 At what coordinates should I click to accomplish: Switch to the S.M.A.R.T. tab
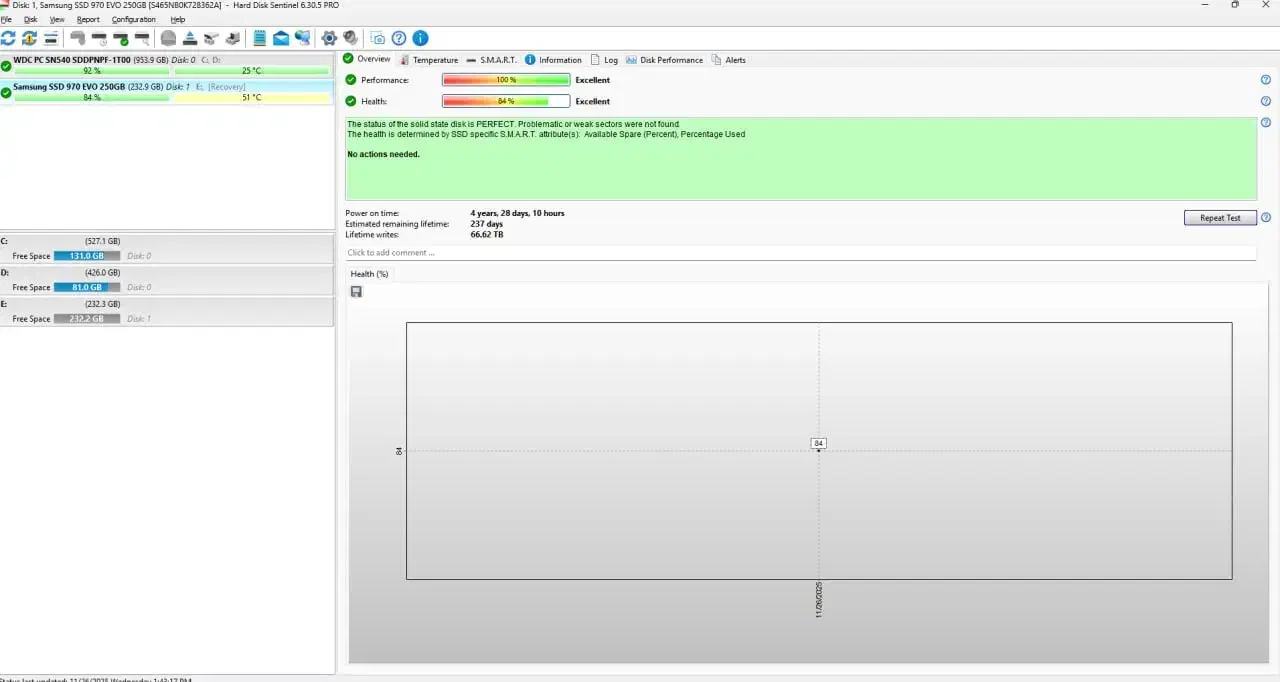[492, 60]
